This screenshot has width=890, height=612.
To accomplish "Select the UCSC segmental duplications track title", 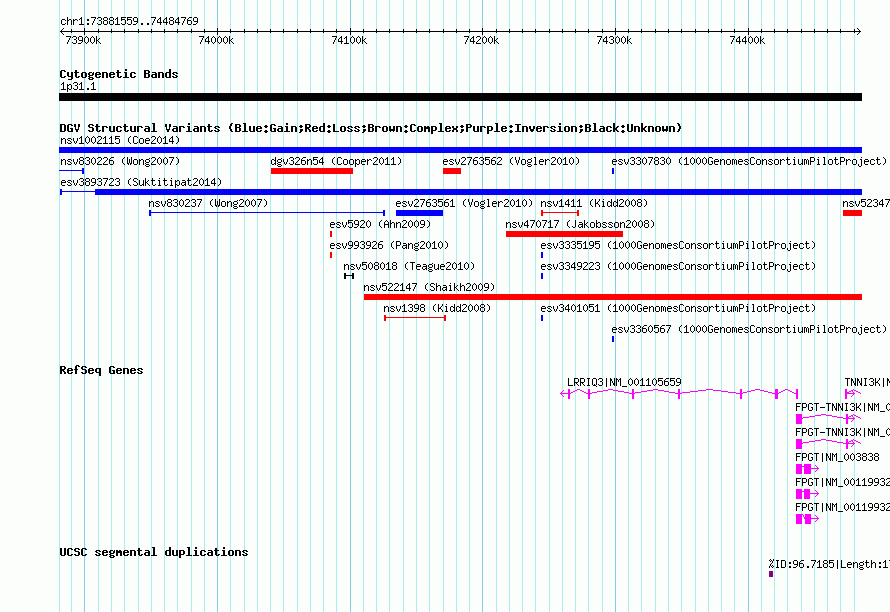I will click(154, 552).
